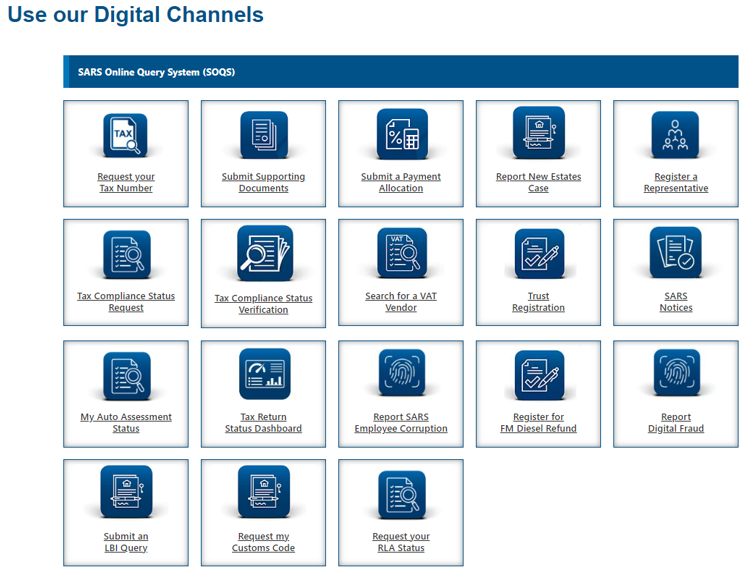
Task: Open the Report Digital Fraud link
Action: pos(676,422)
